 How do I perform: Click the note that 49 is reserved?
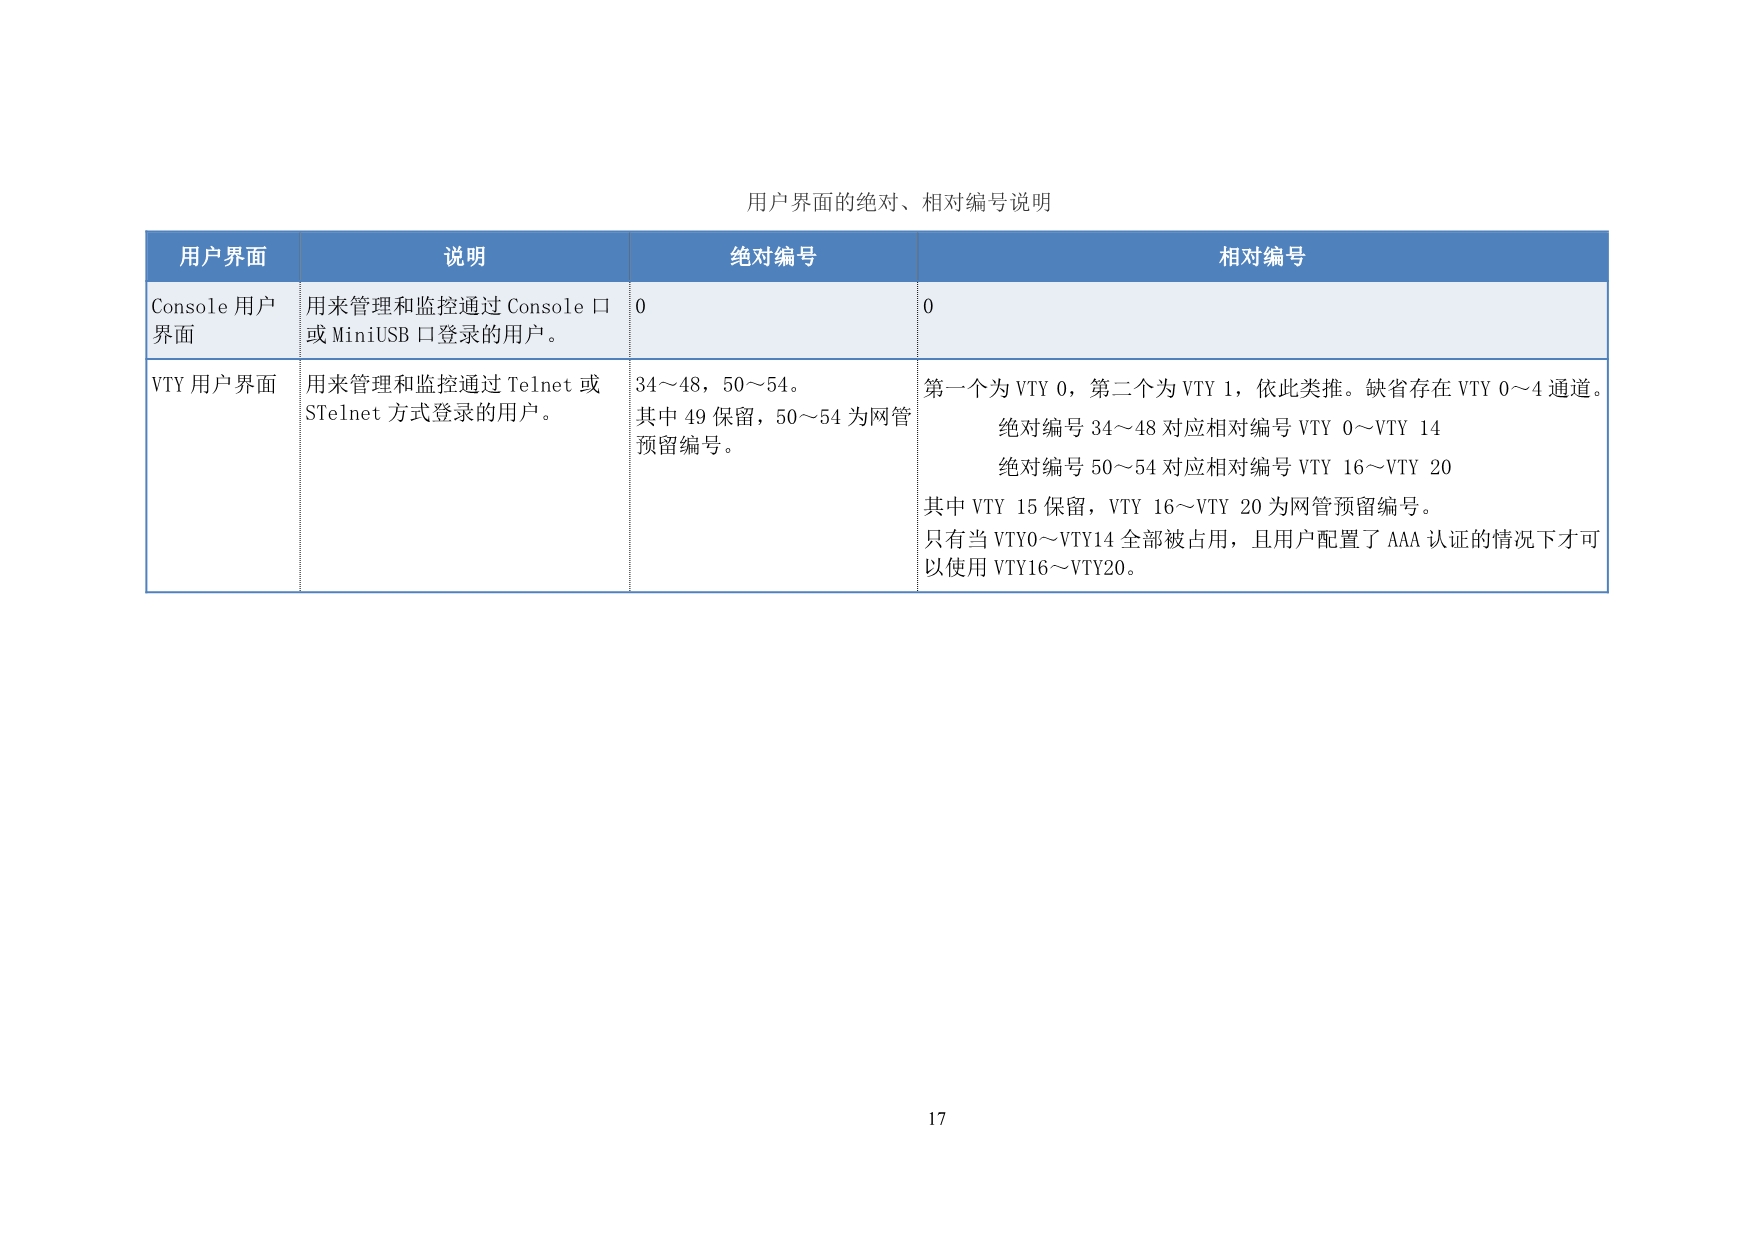pyautogui.click(x=773, y=431)
